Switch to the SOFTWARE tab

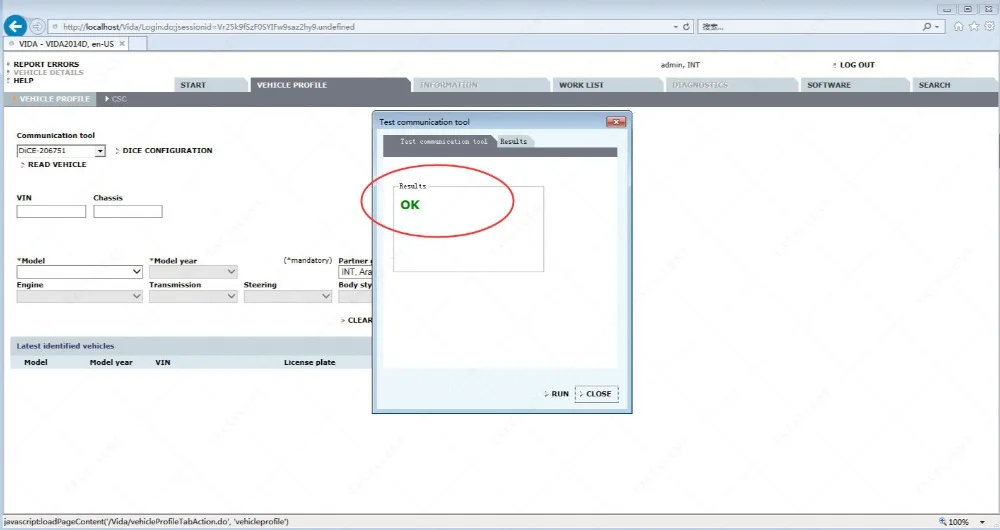click(x=853, y=85)
